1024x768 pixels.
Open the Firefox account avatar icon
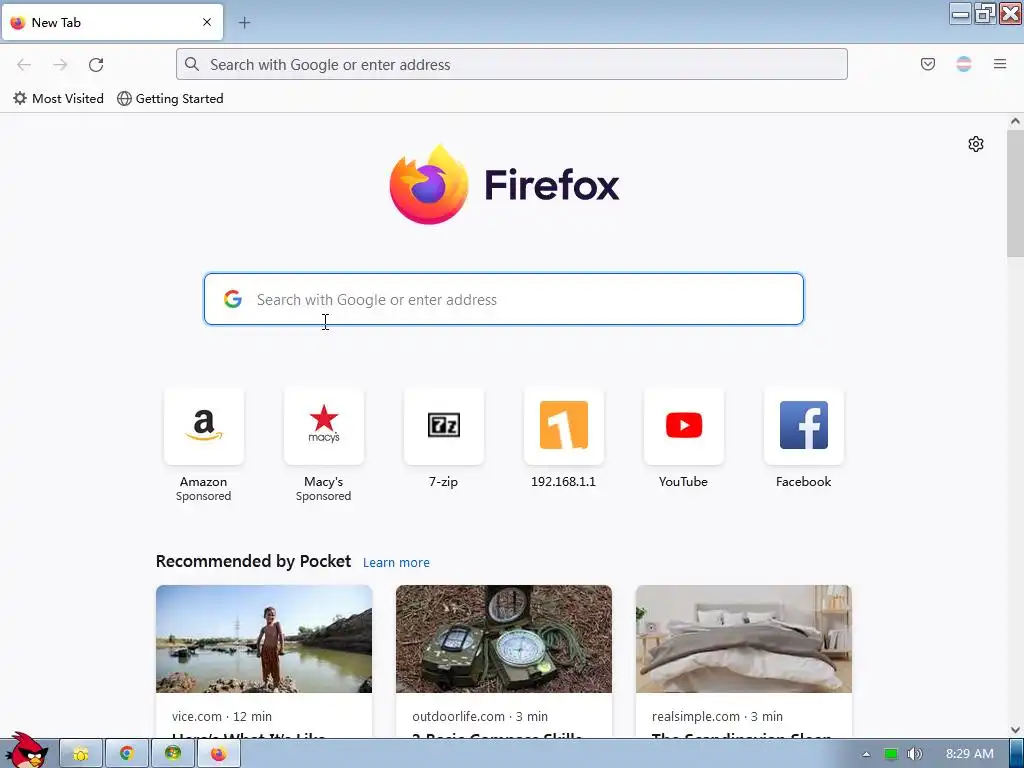964,64
